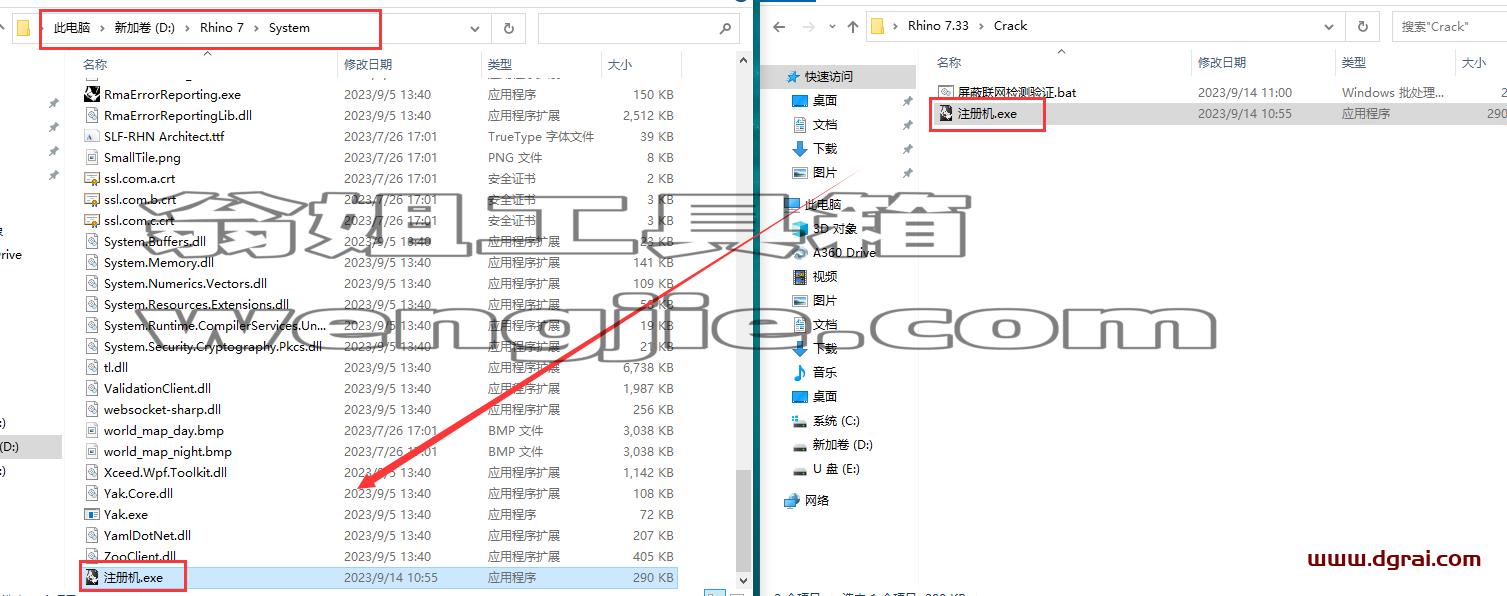1507x596 pixels.
Task: Click the 屏蔽联网检测验证.bat file icon
Action: pyautogui.click(x=945, y=92)
